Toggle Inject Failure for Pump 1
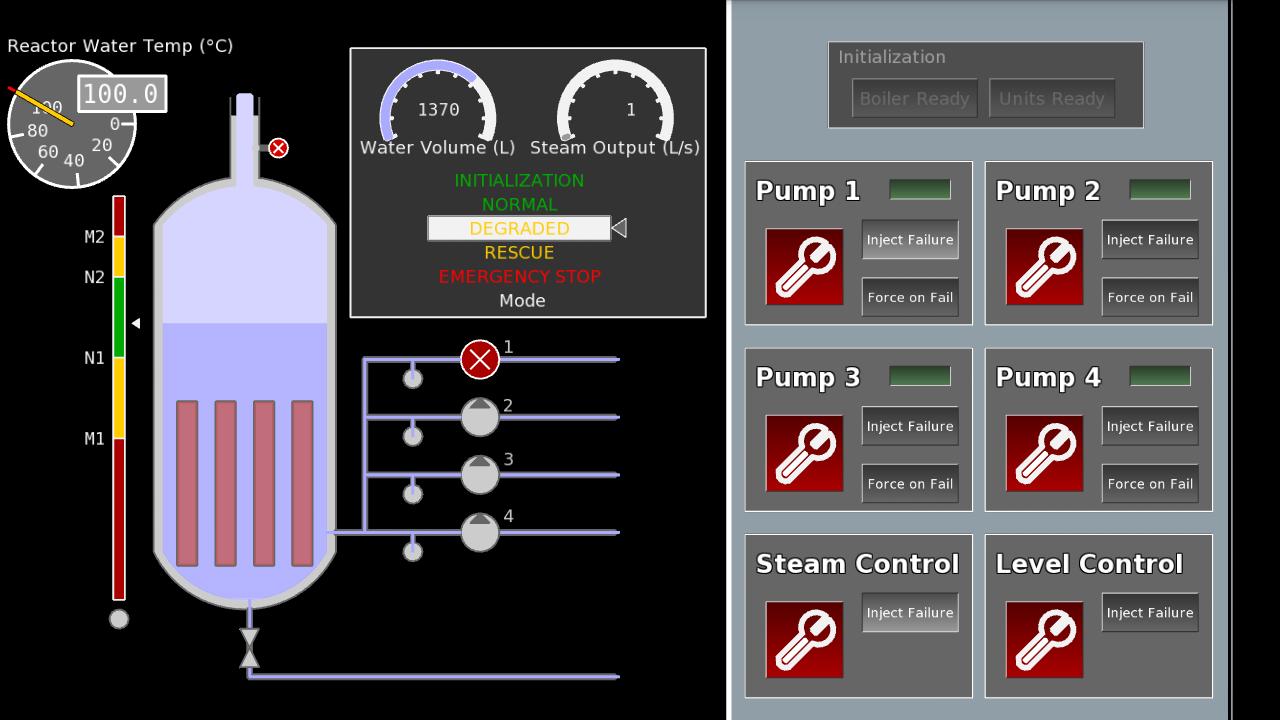Image resolution: width=1280 pixels, height=720 pixels. click(x=910, y=240)
